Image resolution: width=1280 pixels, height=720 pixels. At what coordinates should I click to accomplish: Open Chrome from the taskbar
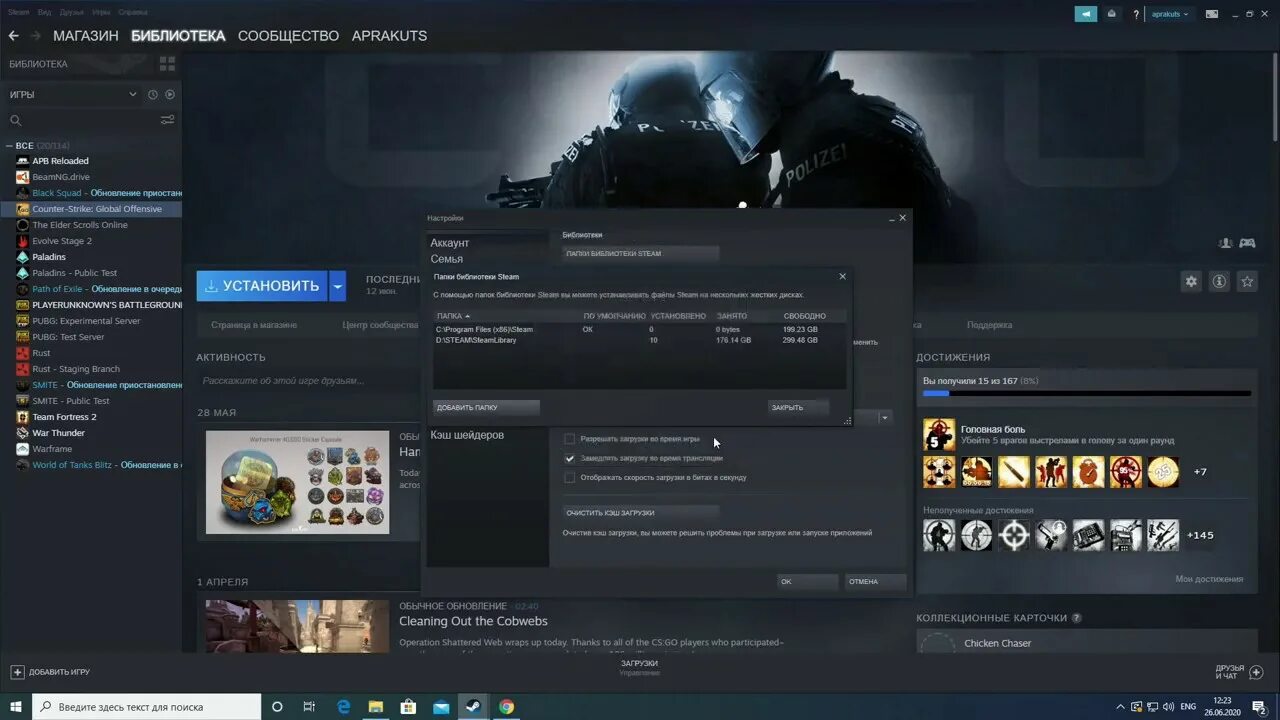tap(507, 706)
